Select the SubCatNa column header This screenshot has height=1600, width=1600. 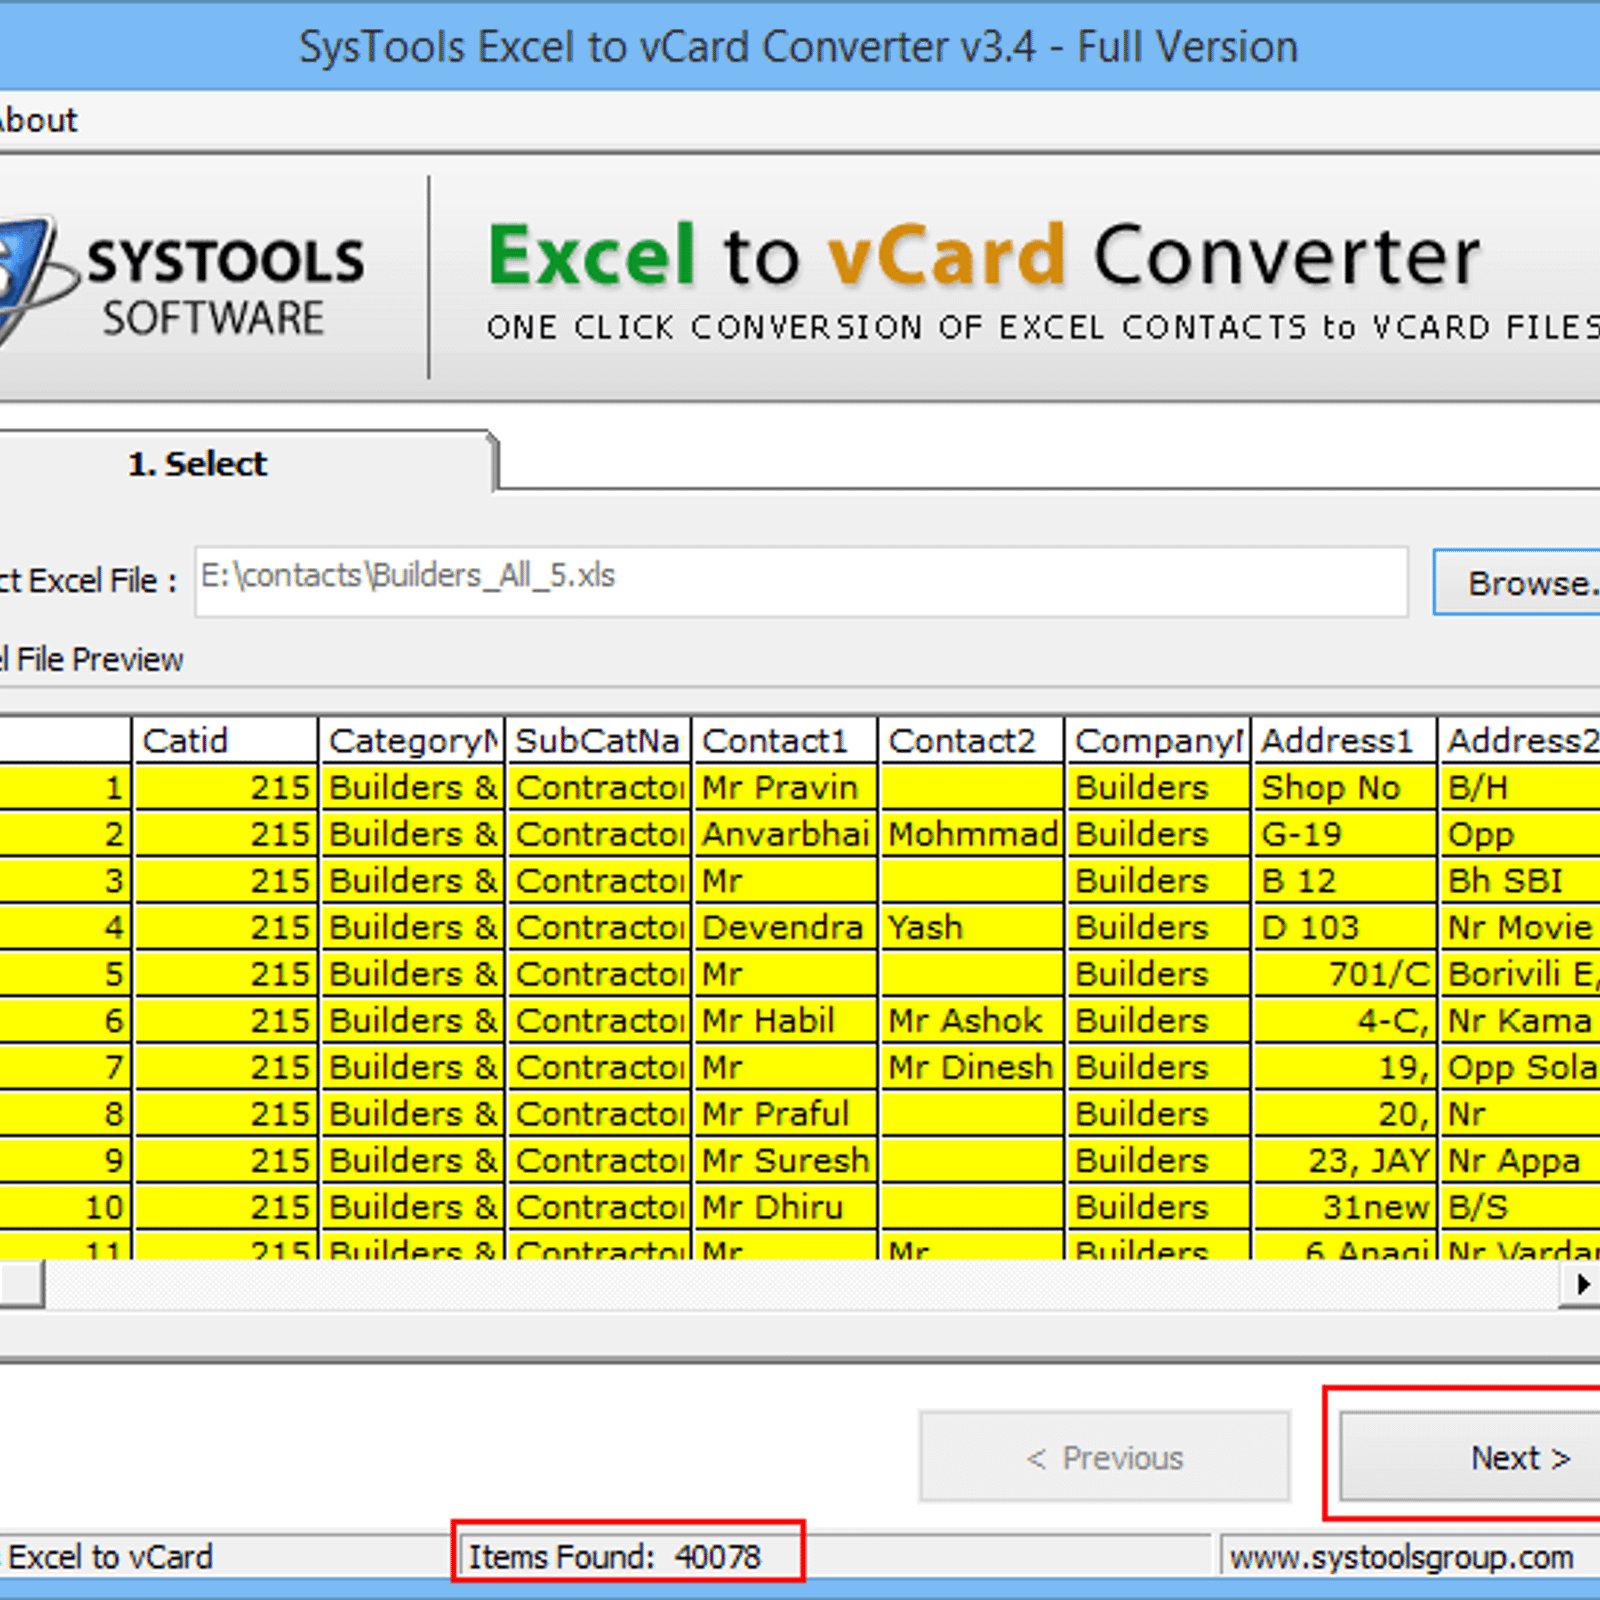click(598, 741)
